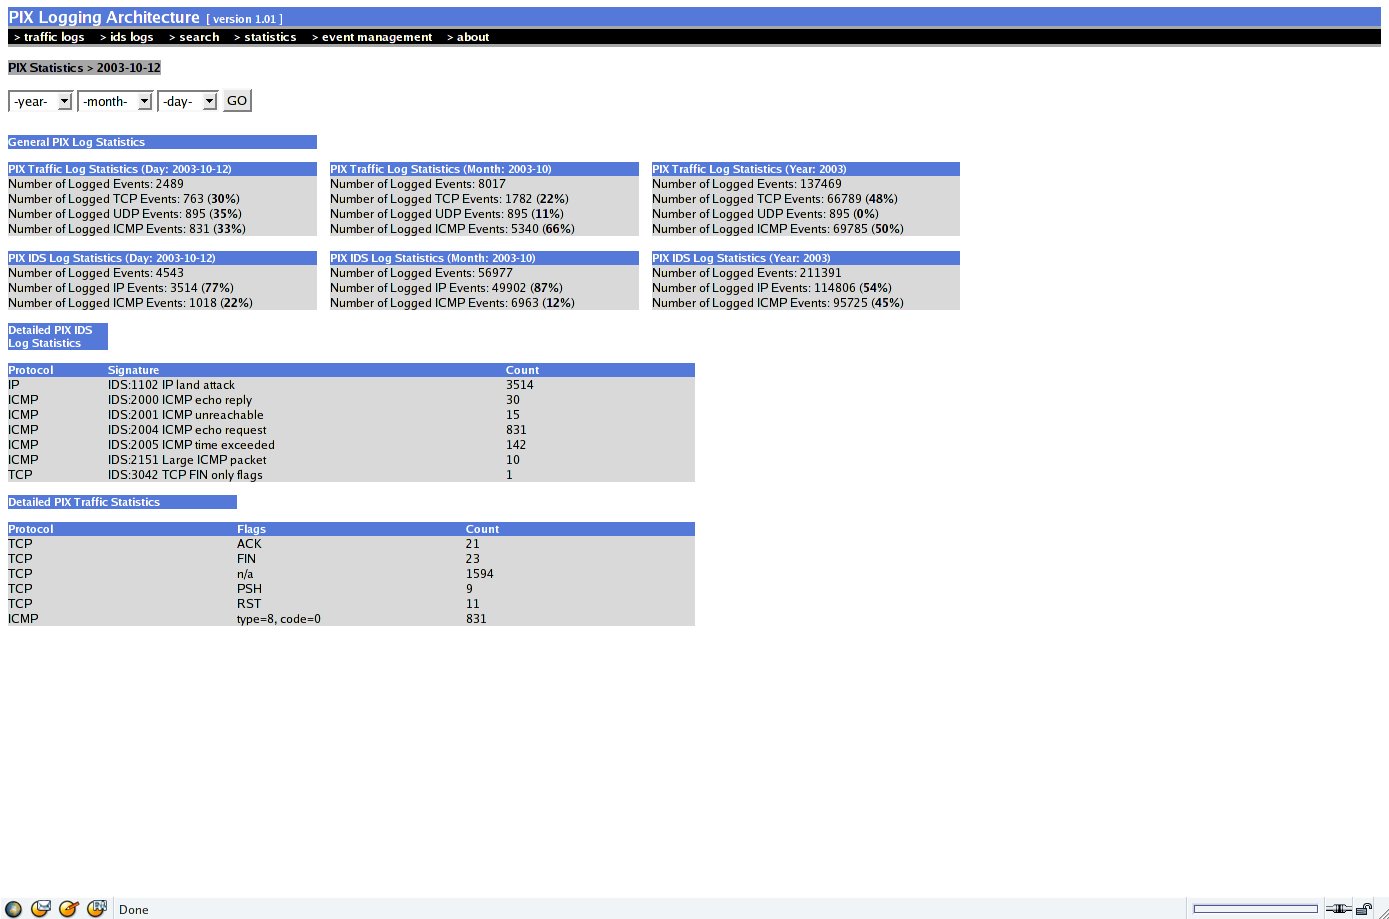Open the statistics menu item
This screenshot has width=1389, height=919.
tap(265, 37)
